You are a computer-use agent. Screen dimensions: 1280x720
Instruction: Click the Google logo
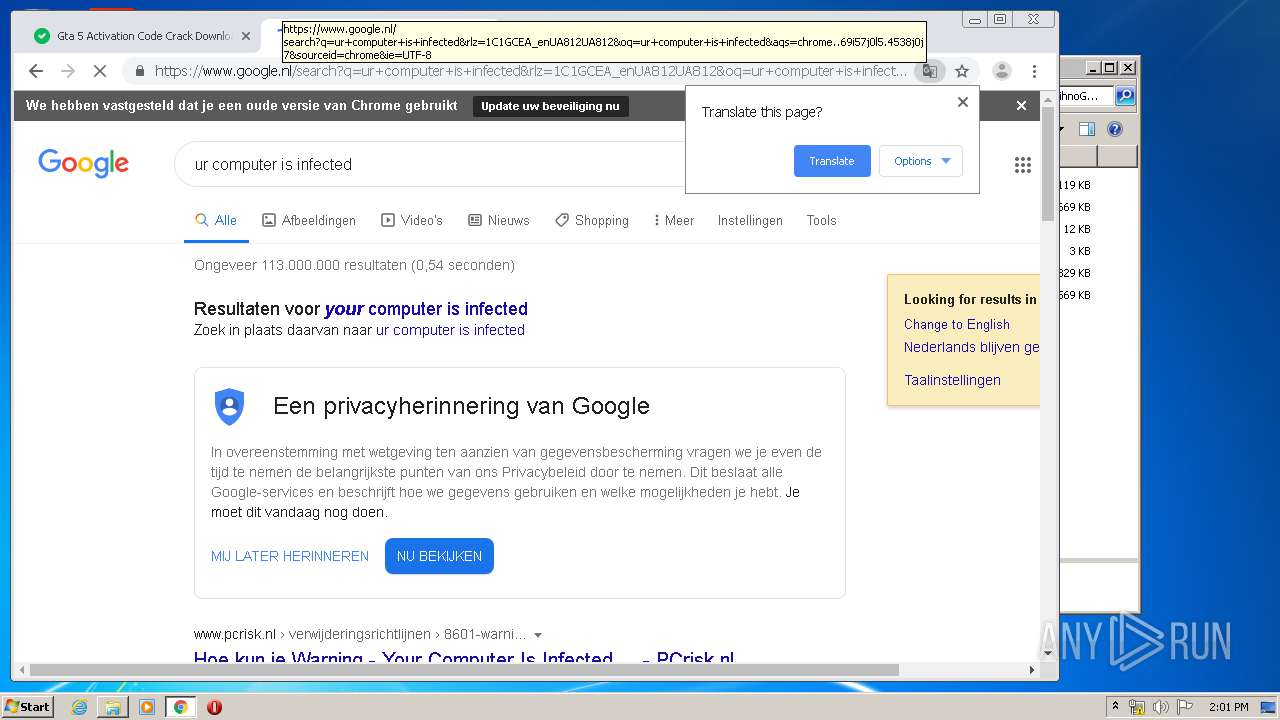click(x=83, y=163)
